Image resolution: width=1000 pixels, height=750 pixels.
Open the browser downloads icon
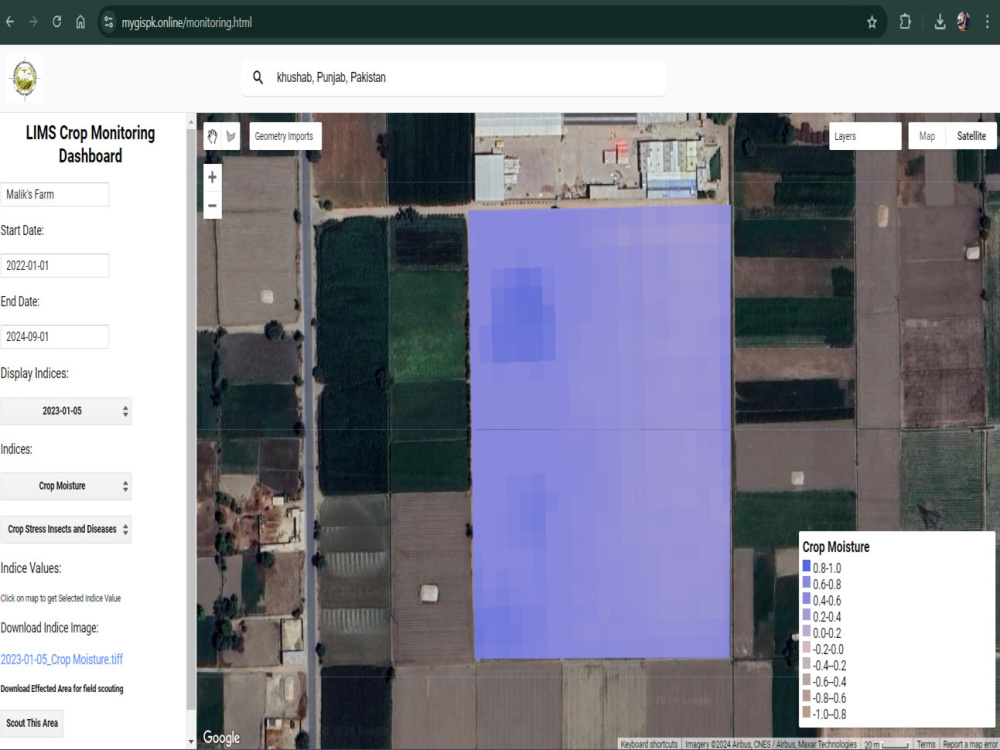coord(939,22)
